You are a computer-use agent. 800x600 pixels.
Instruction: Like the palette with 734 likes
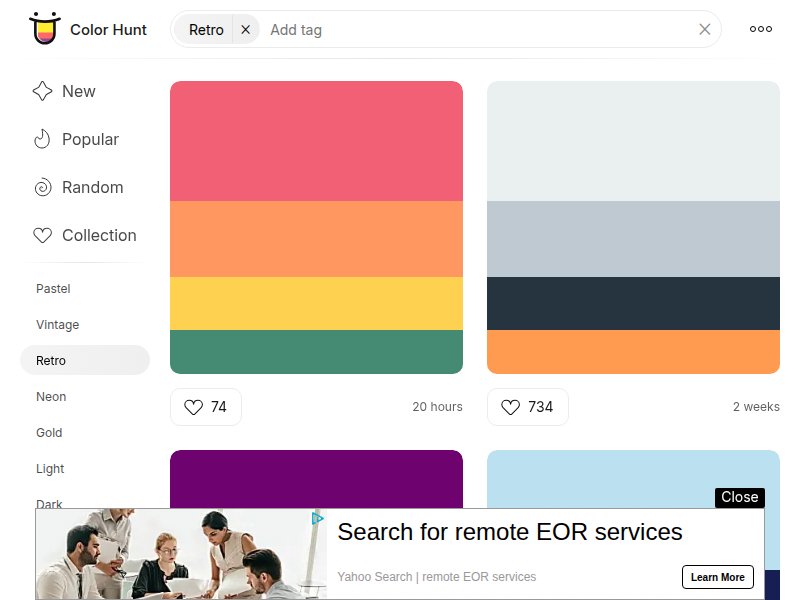[527, 407]
